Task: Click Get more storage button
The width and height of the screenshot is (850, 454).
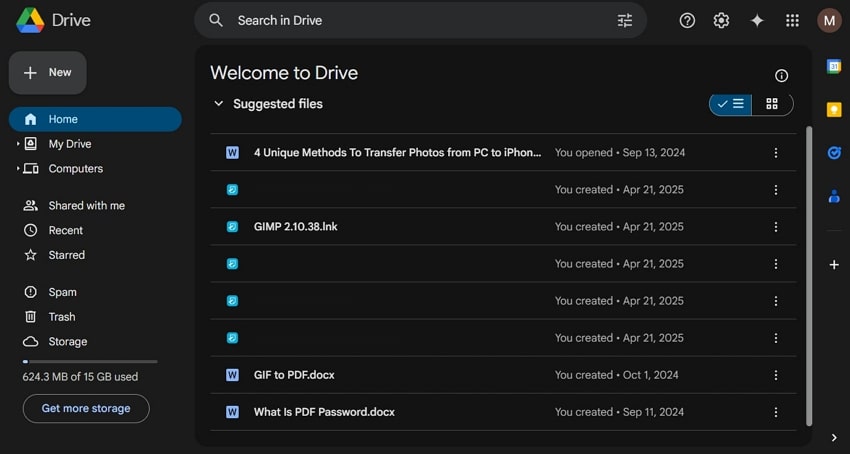Action: coord(86,408)
